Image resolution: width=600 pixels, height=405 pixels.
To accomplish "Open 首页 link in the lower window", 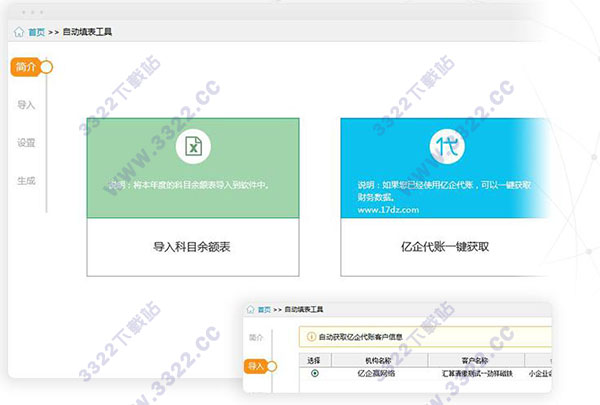I will pos(264,309).
